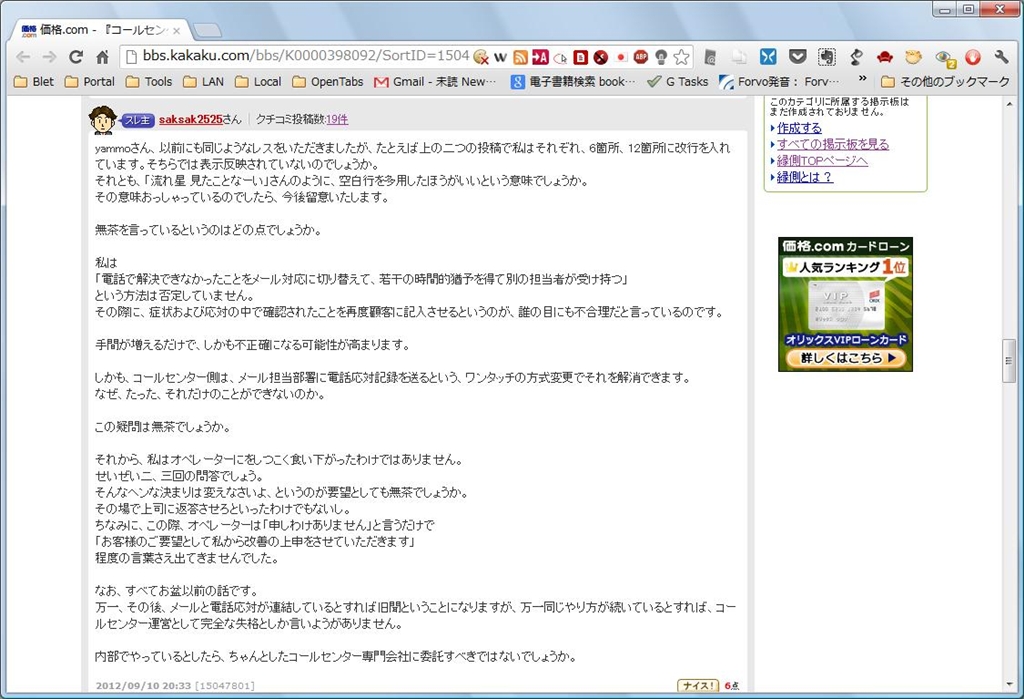Click the ナイス! button on the post

697,686
